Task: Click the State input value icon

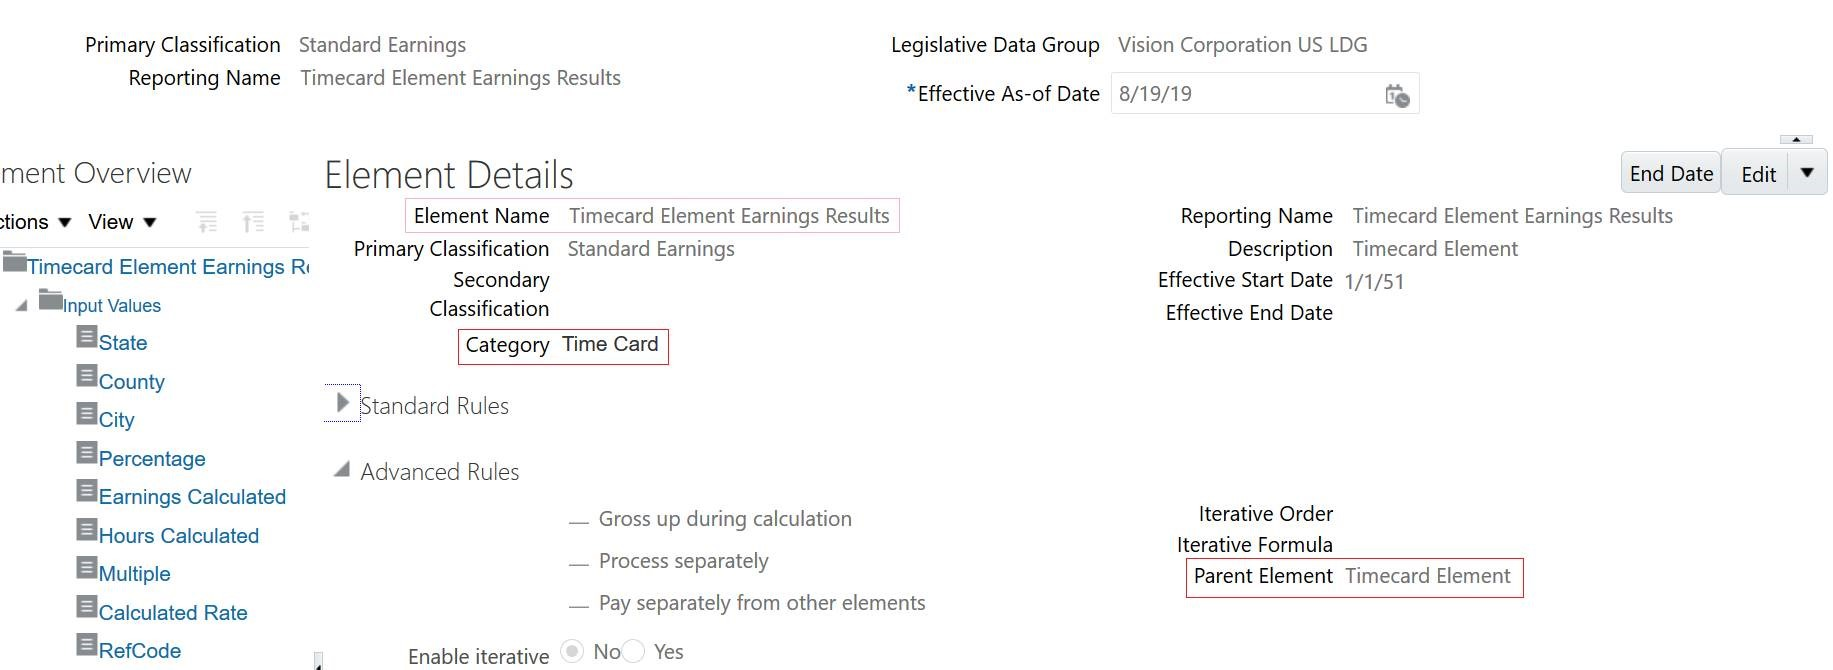Action: [x=87, y=338]
